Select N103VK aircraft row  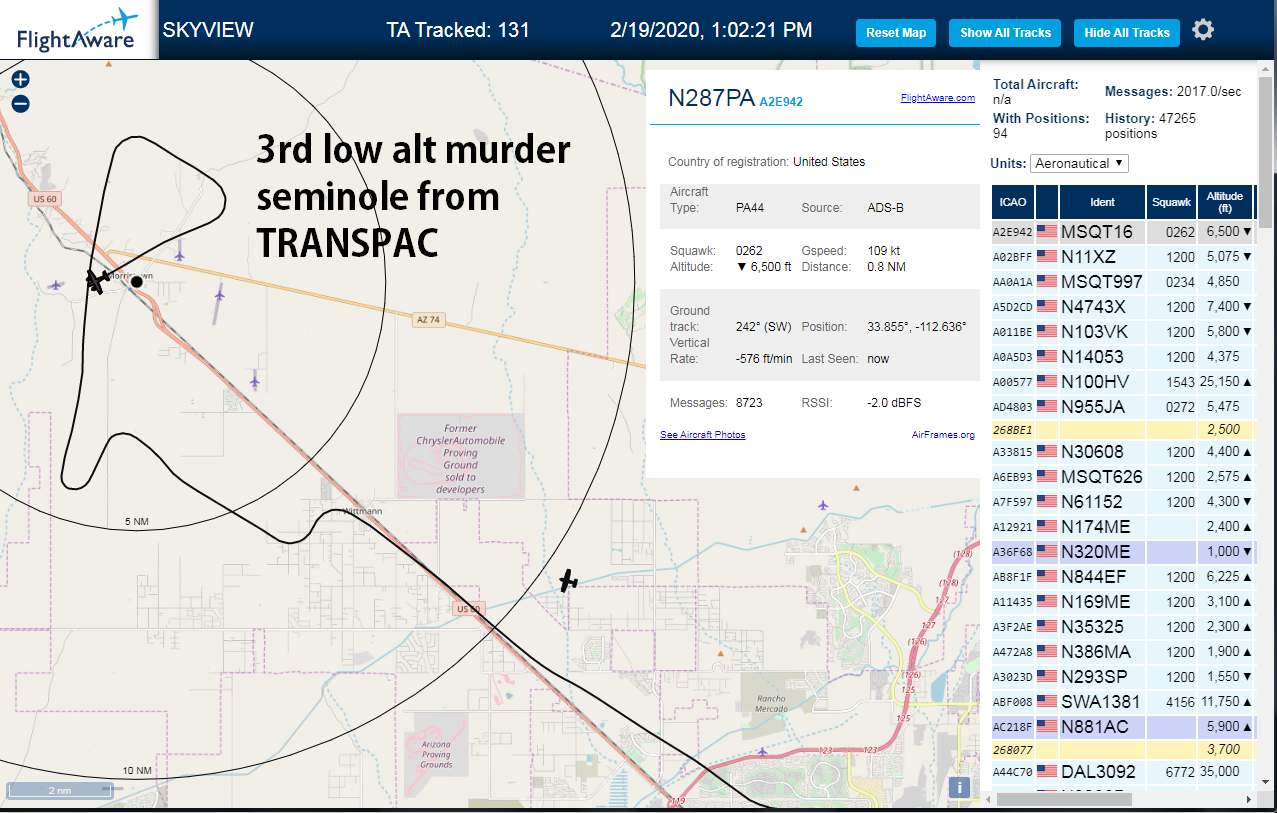(1122, 332)
